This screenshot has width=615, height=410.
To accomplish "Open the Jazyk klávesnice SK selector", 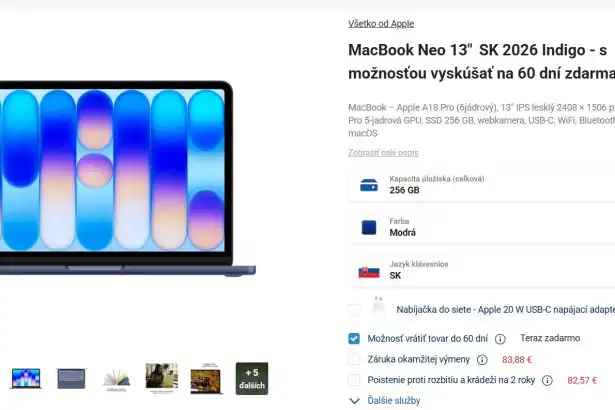I will point(481,271).
